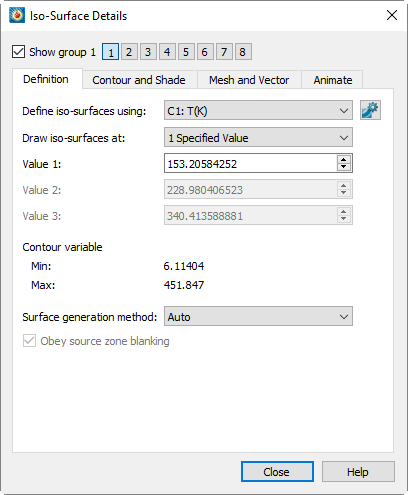Click the Value 1 input field

(251, 163)
